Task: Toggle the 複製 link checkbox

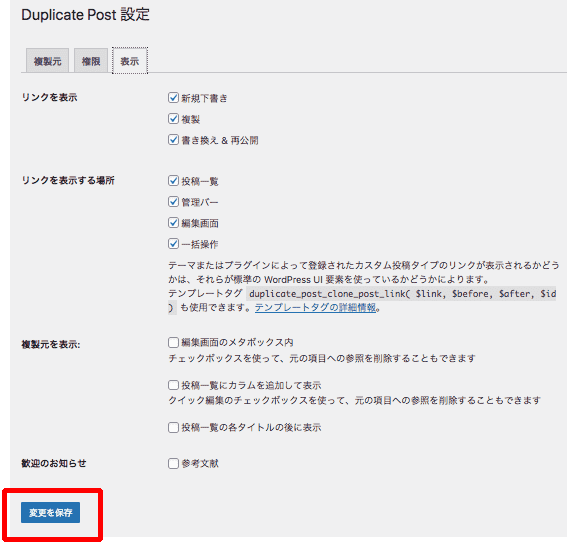Action: click(x=173, y=119)
